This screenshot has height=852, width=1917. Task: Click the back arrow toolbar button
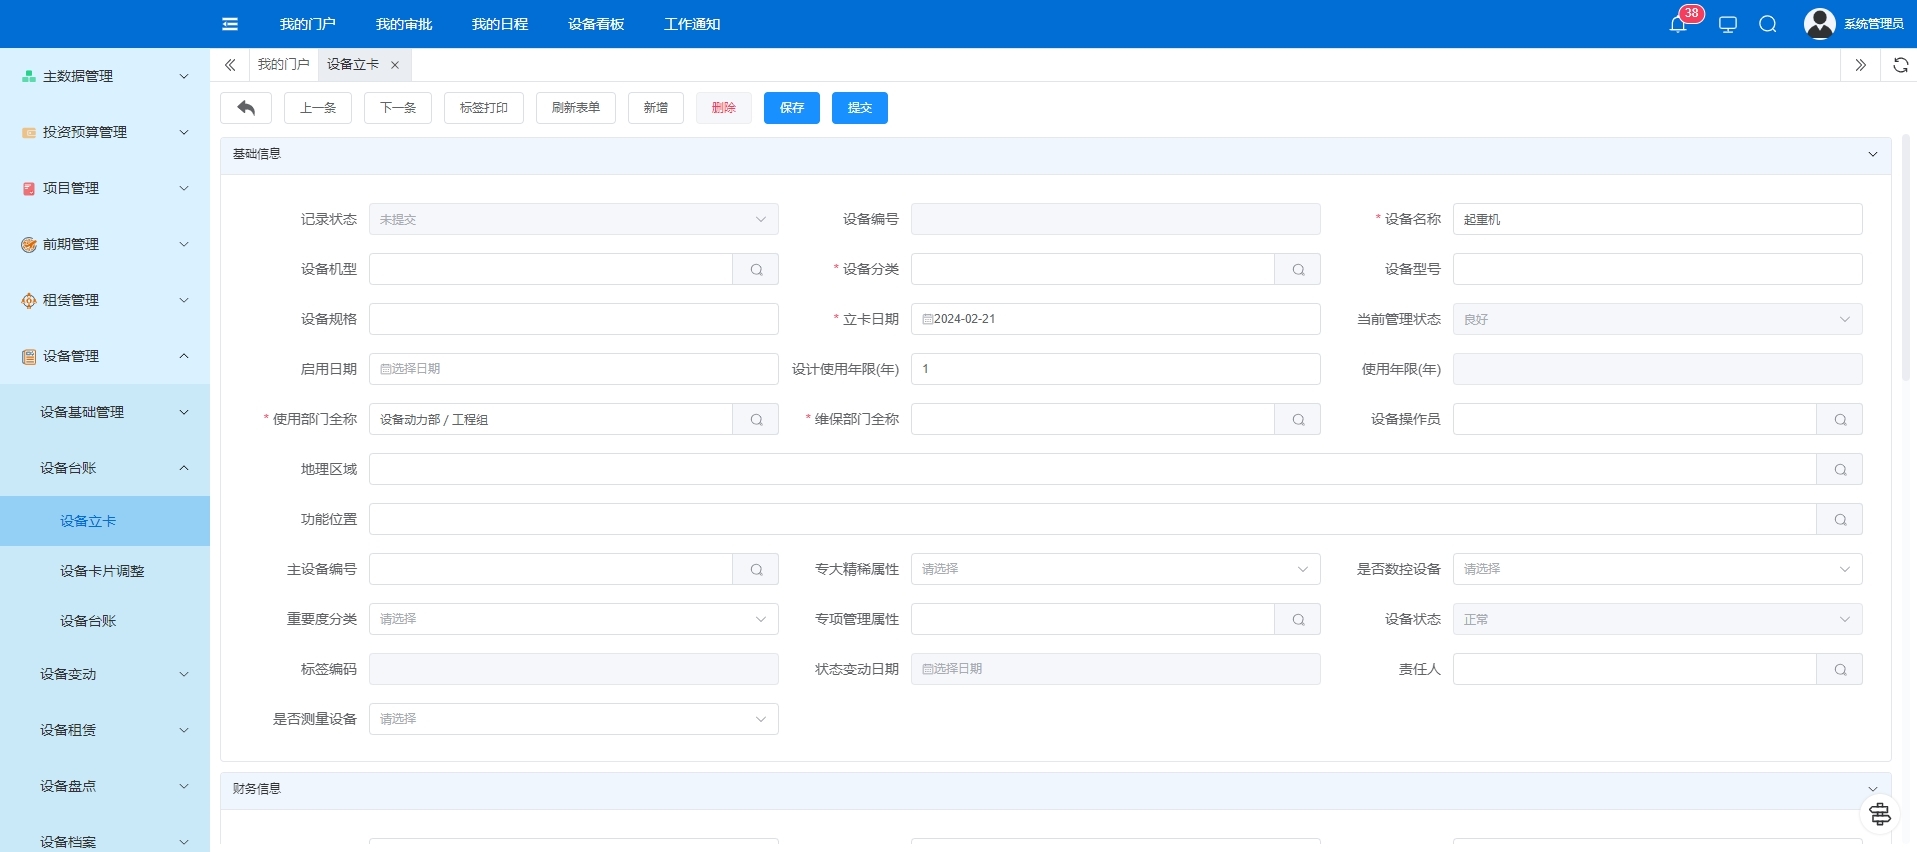pyautogui.click(x=246, y=108)
